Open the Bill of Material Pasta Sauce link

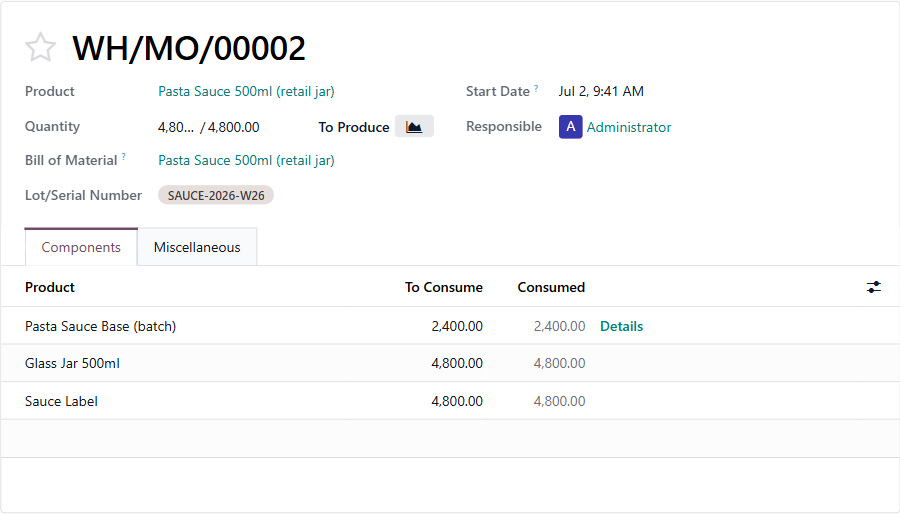point(246,160)
